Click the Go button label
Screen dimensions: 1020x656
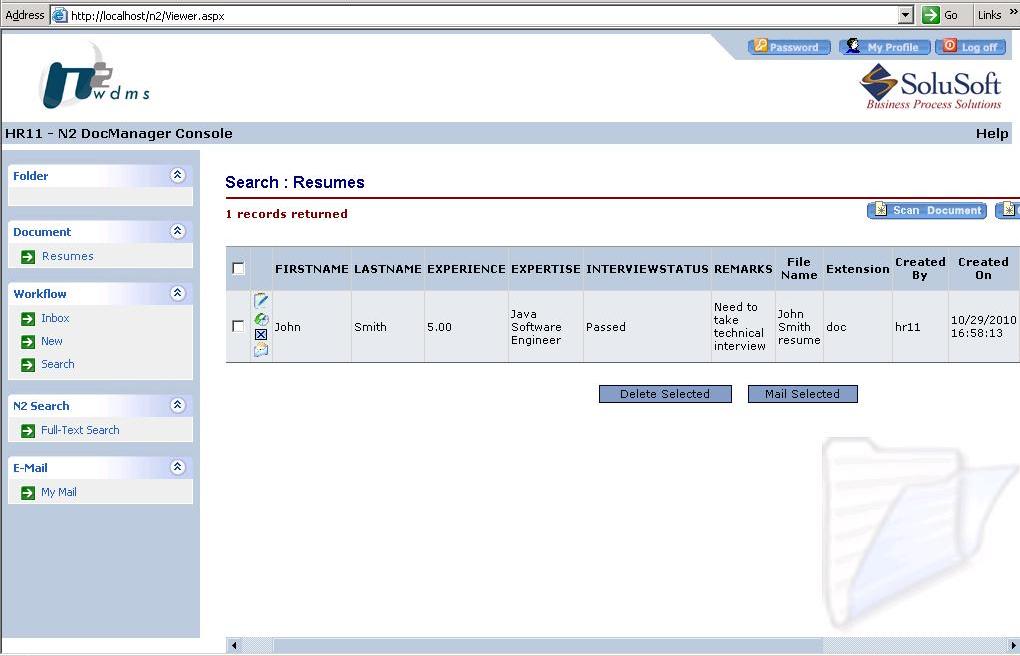pyautogui.click(x=950, y=15)
